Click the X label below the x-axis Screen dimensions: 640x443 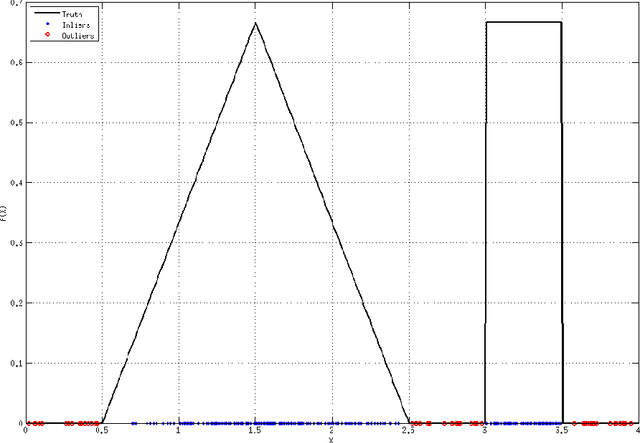(331, 440)
